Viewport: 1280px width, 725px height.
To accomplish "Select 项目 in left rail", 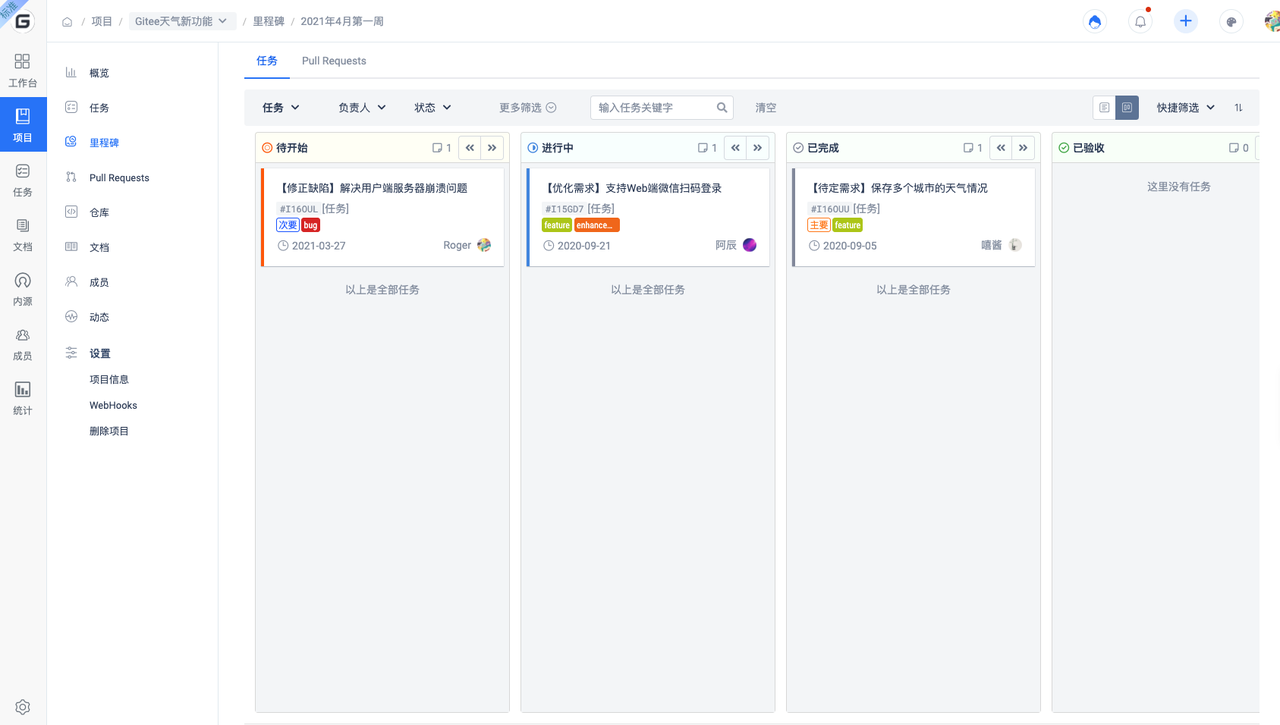I will point(22,125).
